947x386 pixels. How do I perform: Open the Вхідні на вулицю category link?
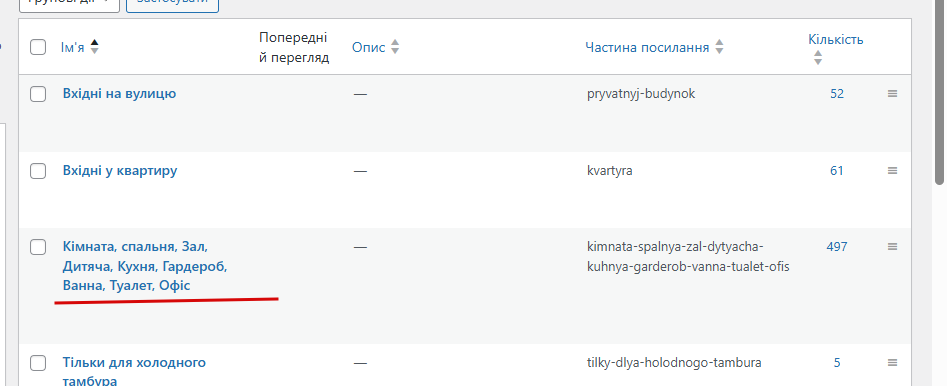coord(119,94)
